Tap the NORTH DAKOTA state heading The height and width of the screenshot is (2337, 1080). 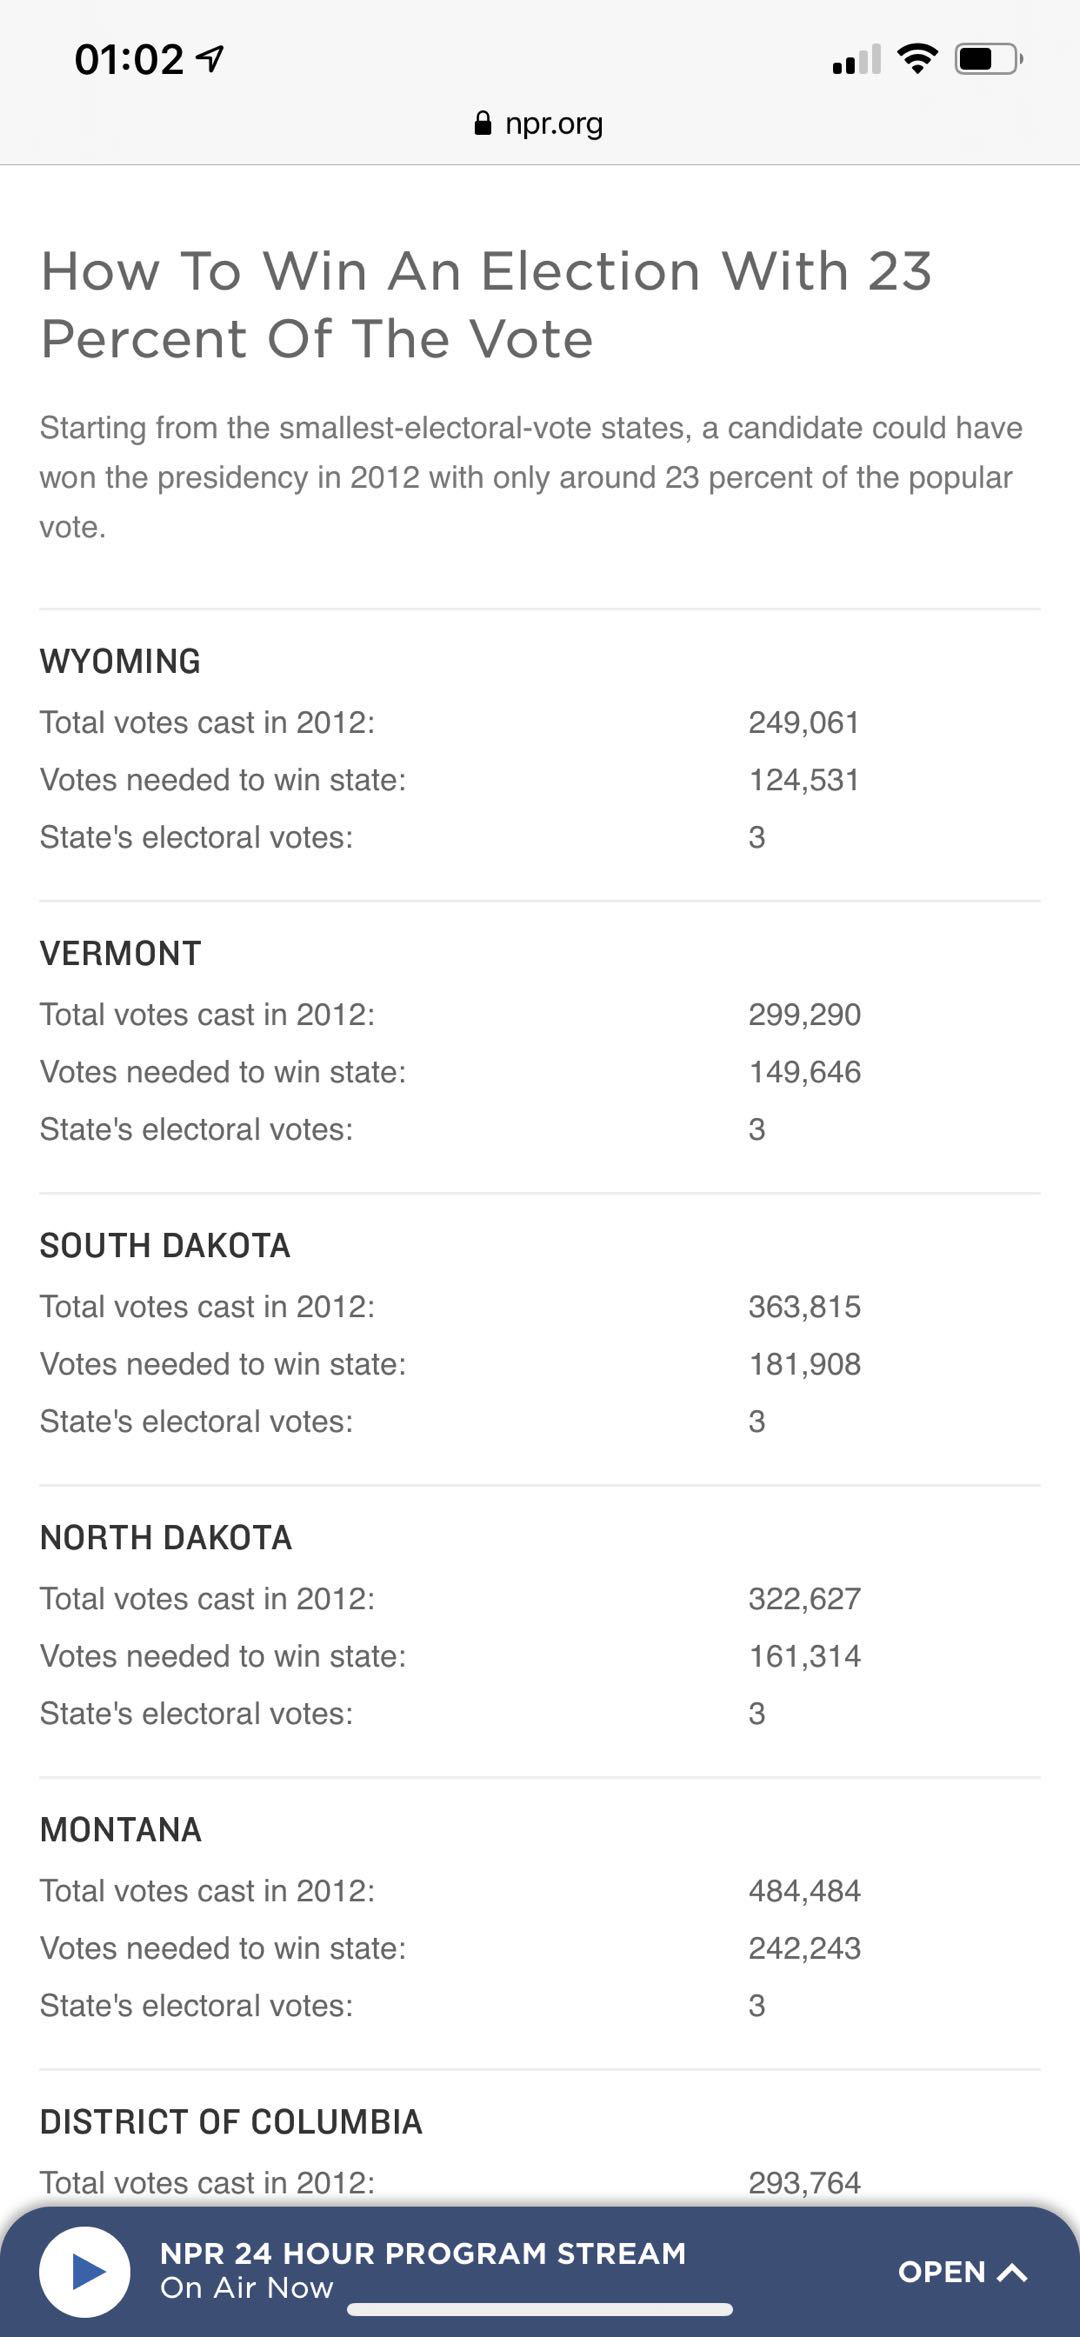[x=166, y=1537]
